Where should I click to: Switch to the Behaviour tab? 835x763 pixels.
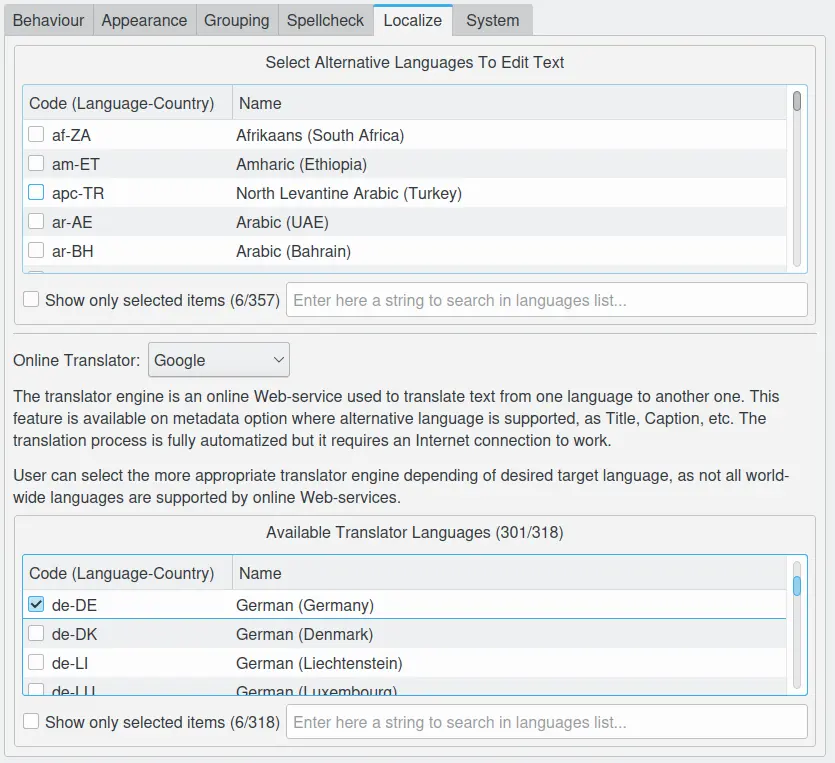(48, 20)
